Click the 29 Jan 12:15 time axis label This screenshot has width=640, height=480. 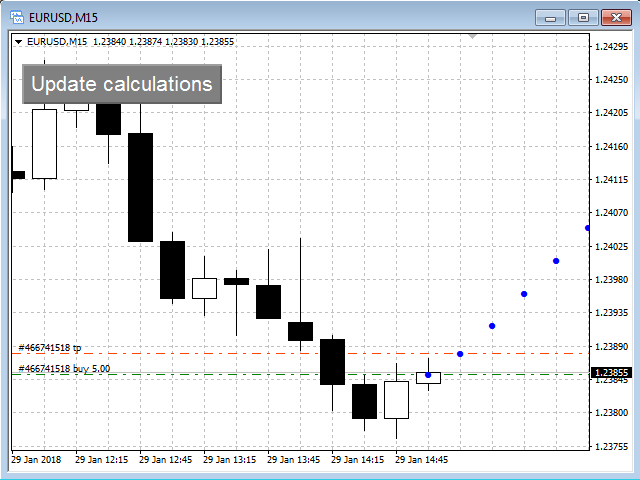pyautogui.click(x=102, y=460)
